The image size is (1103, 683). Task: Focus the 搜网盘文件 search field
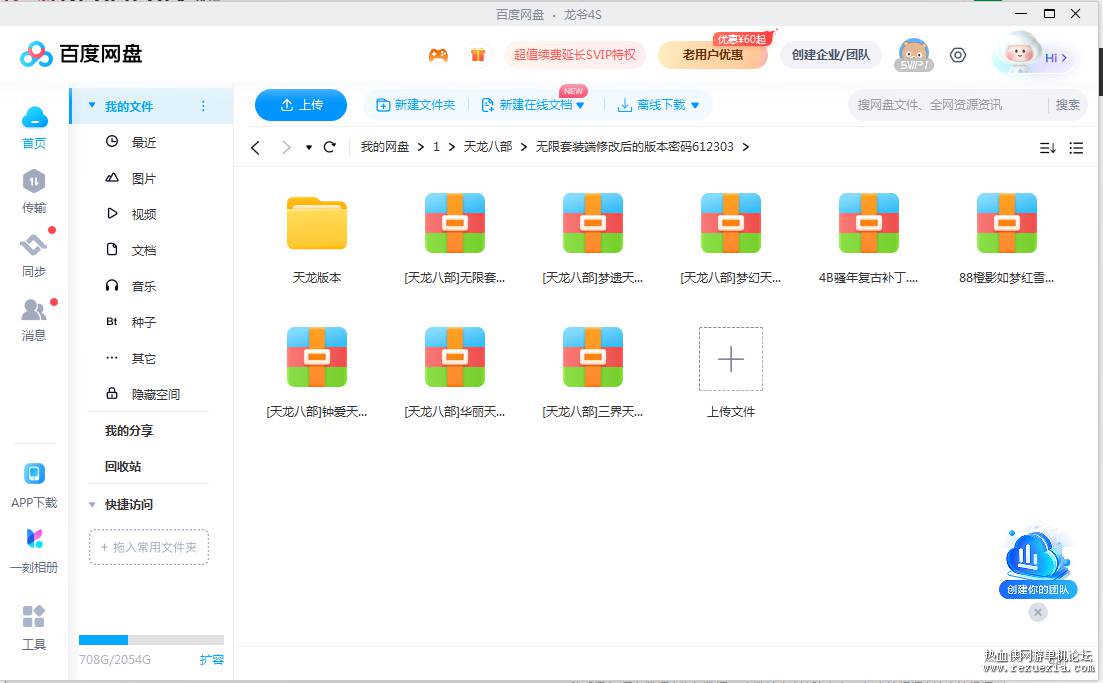[948, 105]
